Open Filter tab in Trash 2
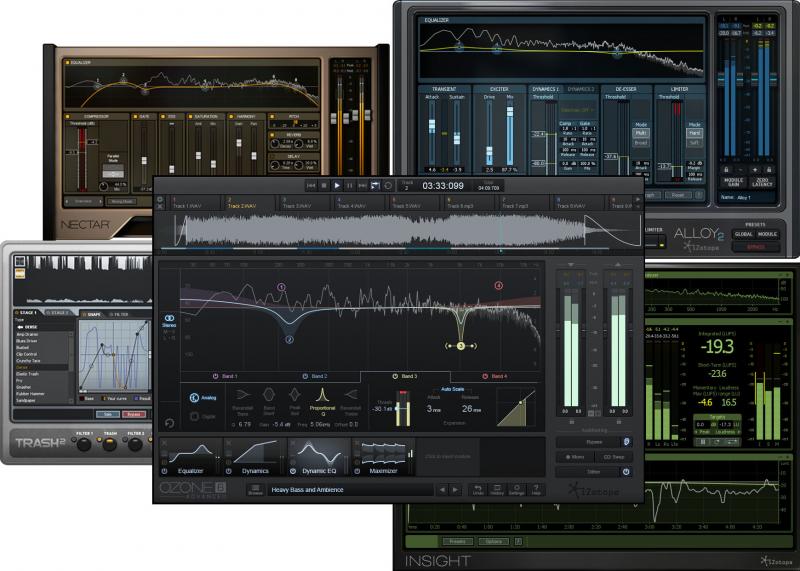This screenshot has width=800, height=571. [120, 314]
